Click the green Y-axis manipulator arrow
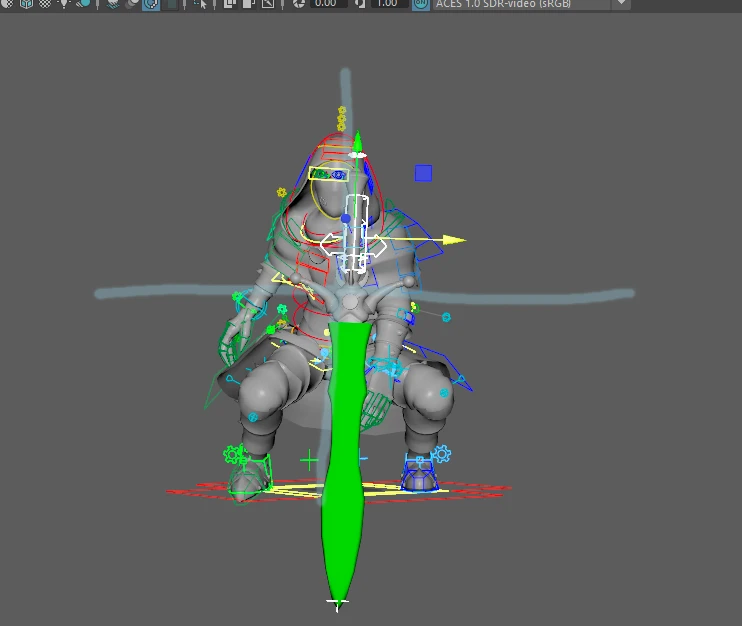 tap(357, 140)
